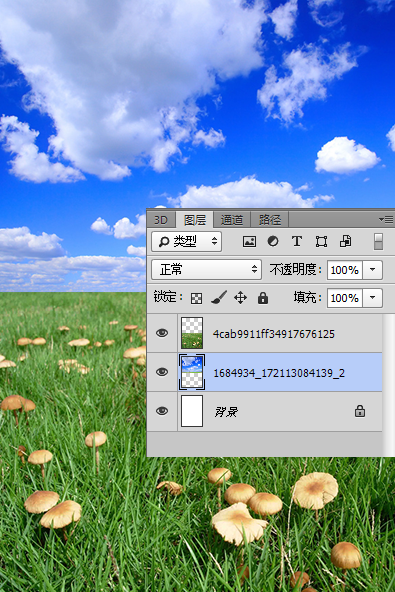Filter for pixel layers icon
The height and width of the screenshot is (592, 395).
pyautogui.click(x=249, y=241)
